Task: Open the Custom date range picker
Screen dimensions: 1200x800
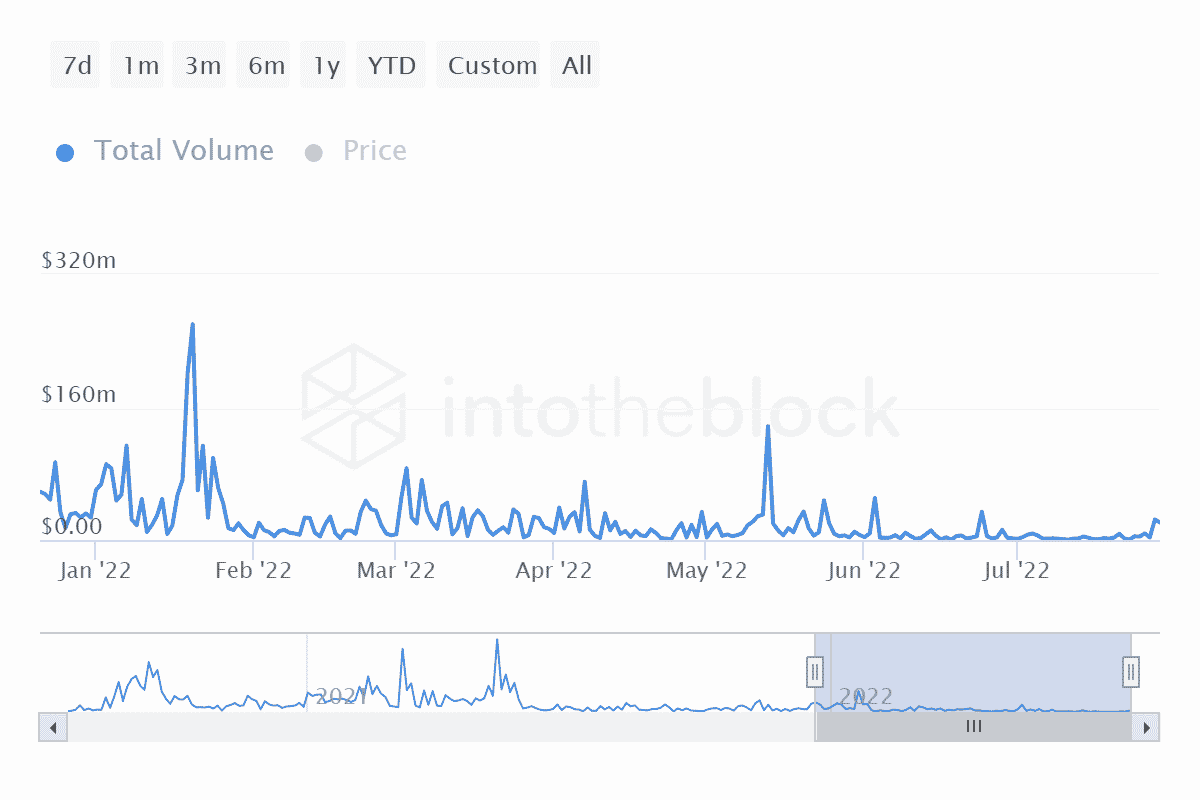Action: (492, 66)
